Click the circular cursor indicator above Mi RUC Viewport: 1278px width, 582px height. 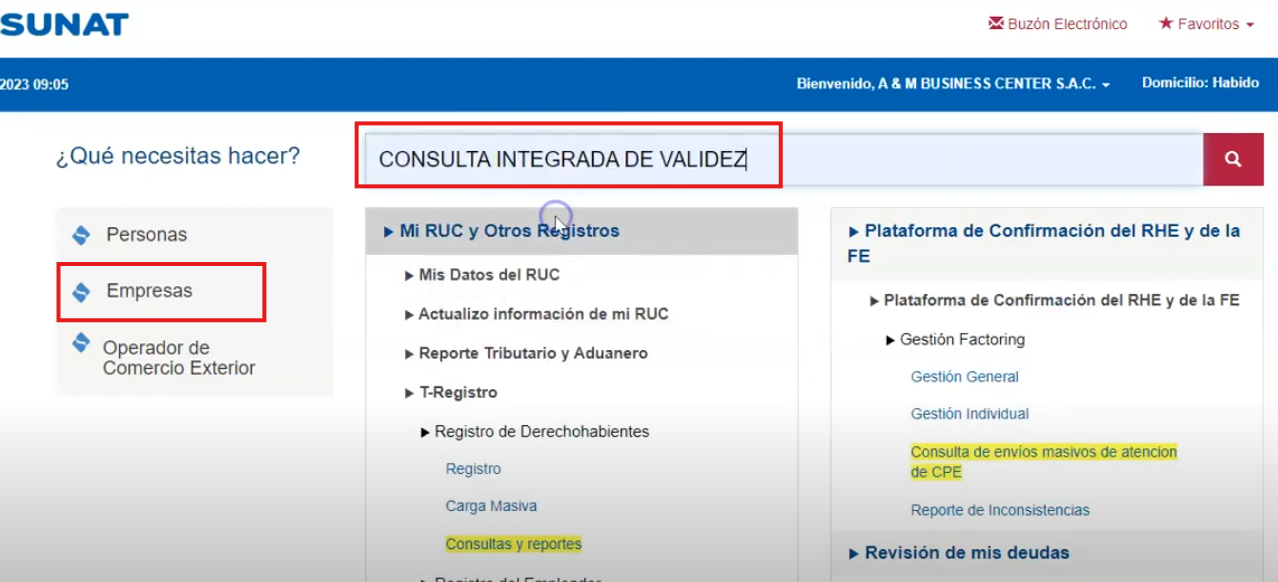[556, 215]
